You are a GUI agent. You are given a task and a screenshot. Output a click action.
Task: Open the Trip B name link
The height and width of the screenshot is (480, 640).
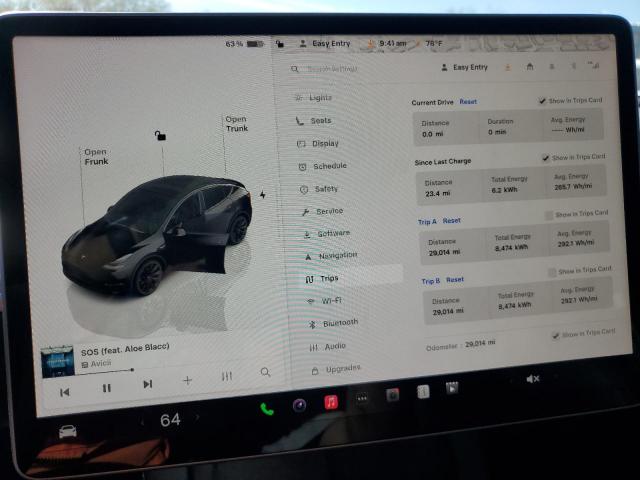431,281
